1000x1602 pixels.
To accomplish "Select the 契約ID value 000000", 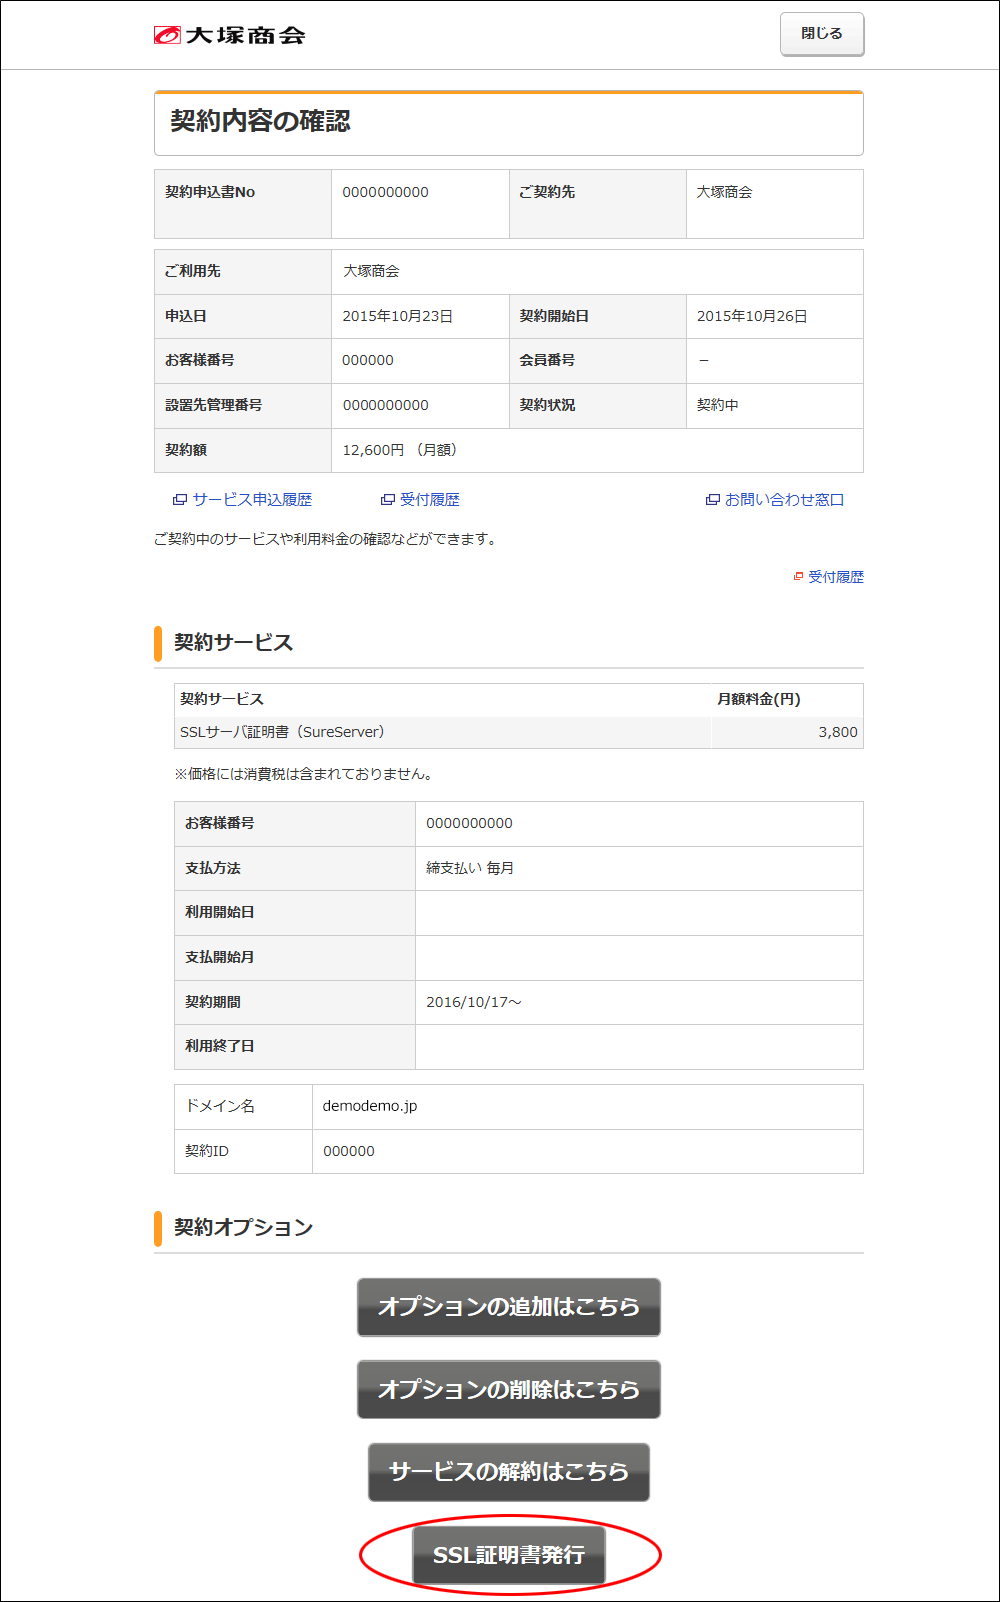I will coord(349,1151).
